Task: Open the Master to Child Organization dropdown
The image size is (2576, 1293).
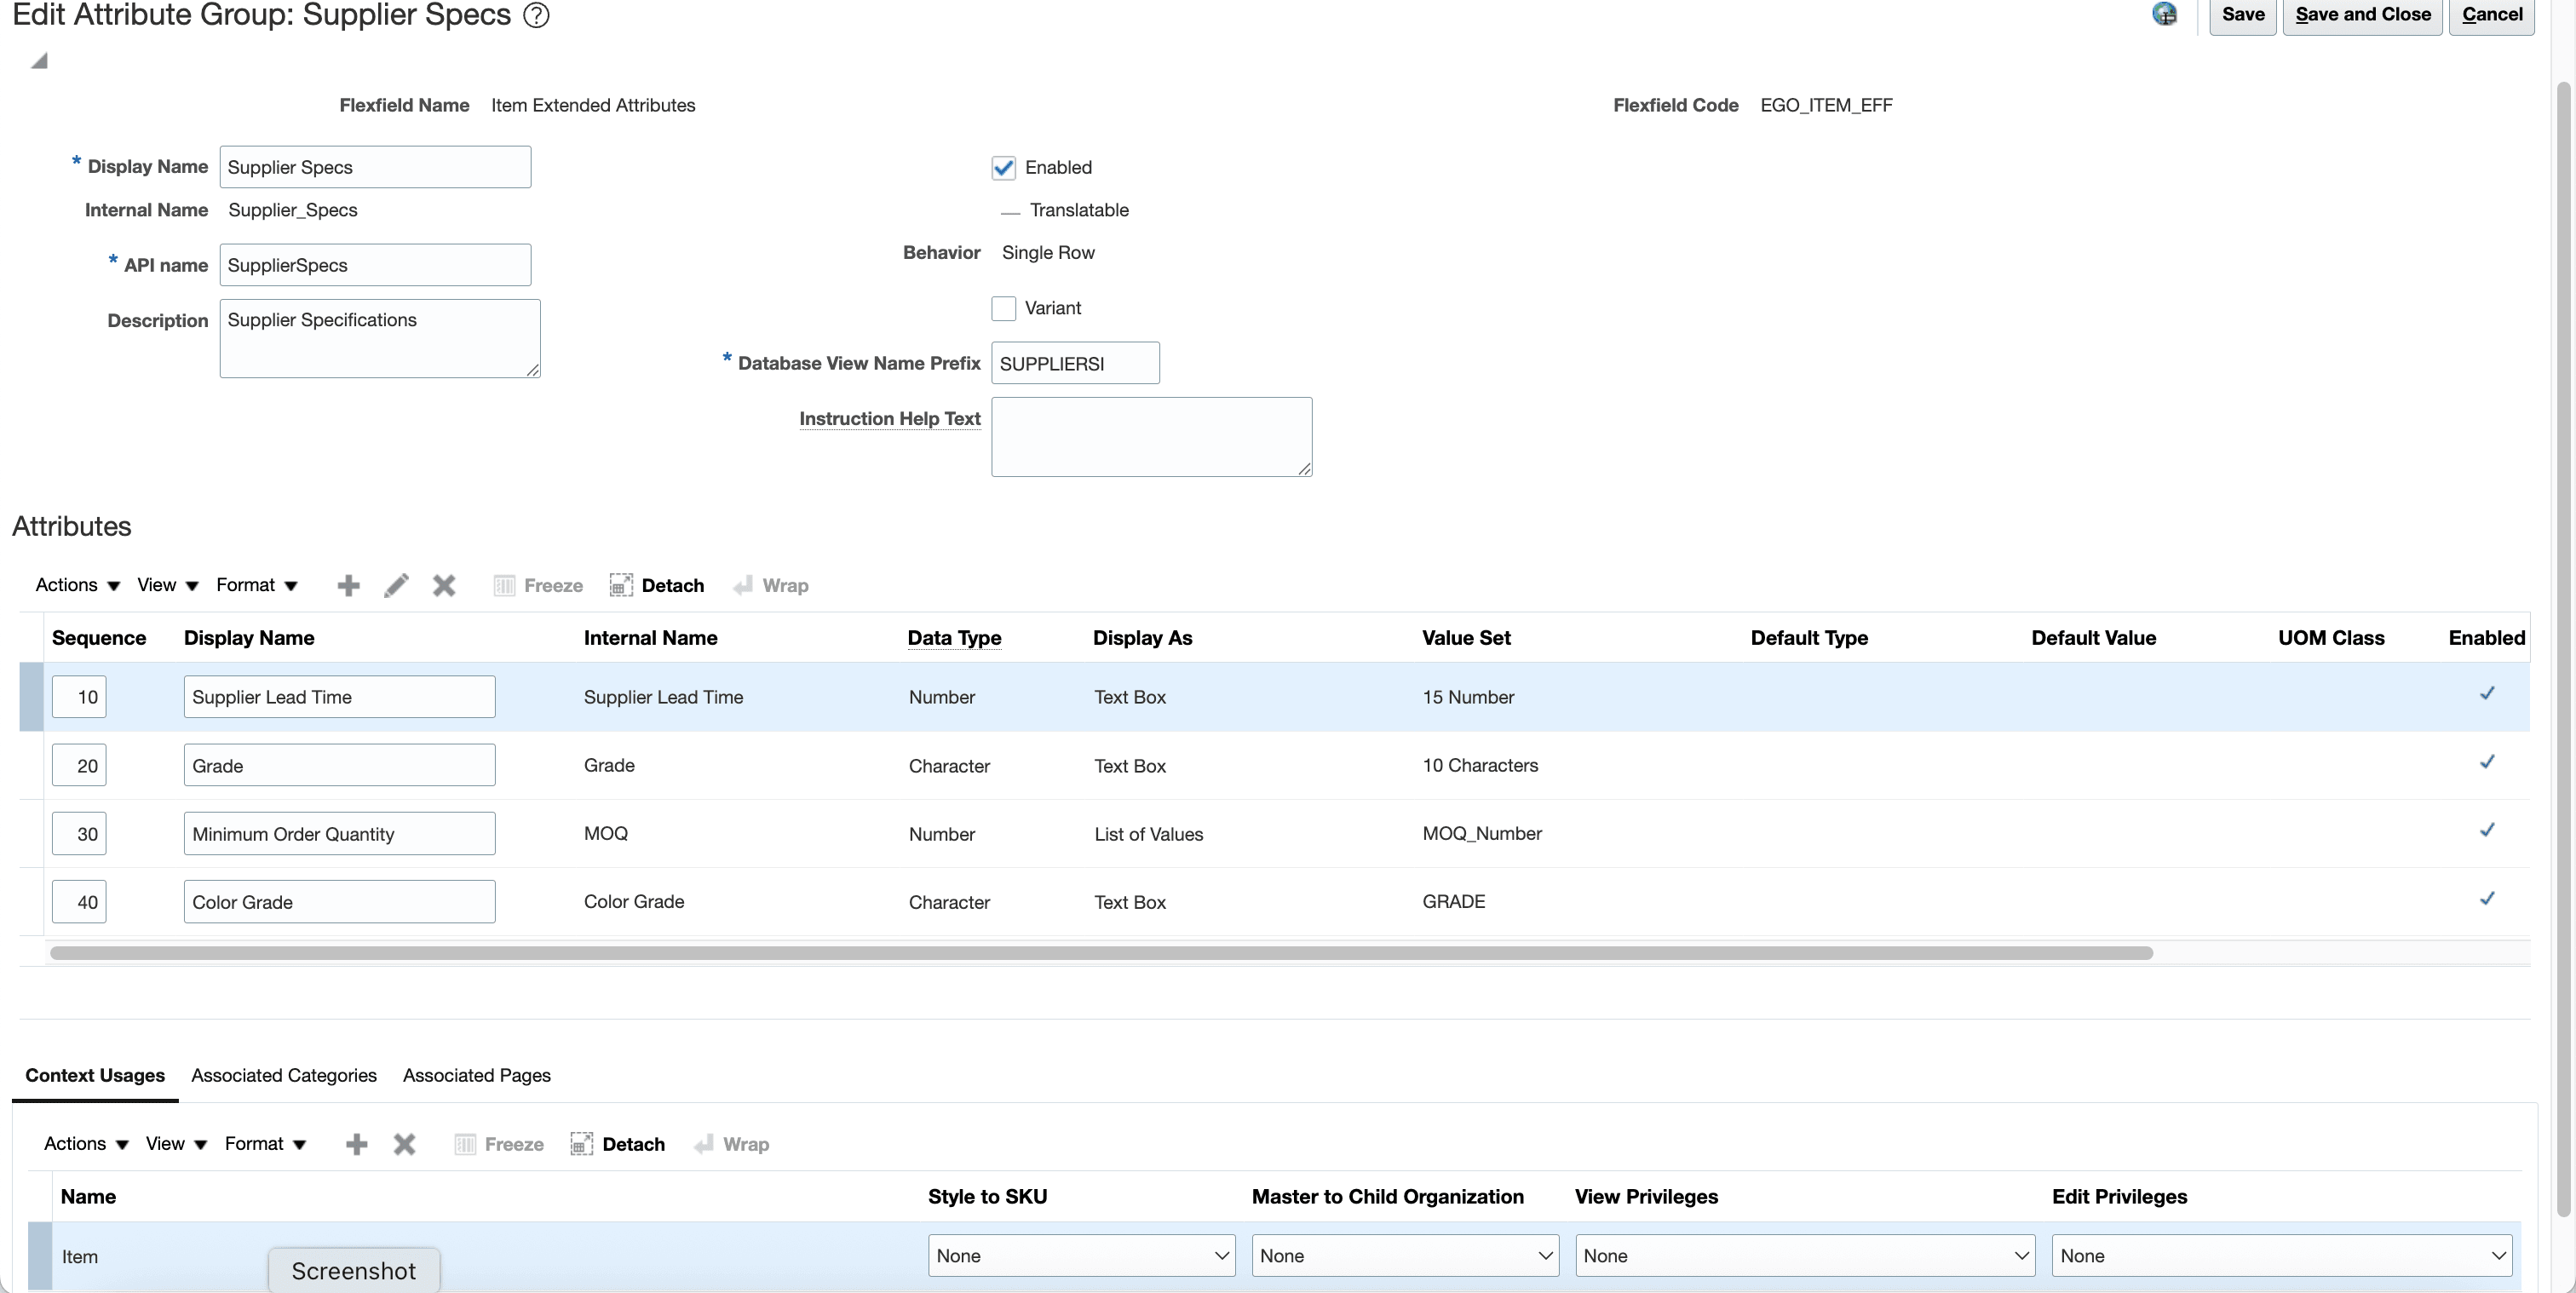Action: click(x=1405, y=1256)
